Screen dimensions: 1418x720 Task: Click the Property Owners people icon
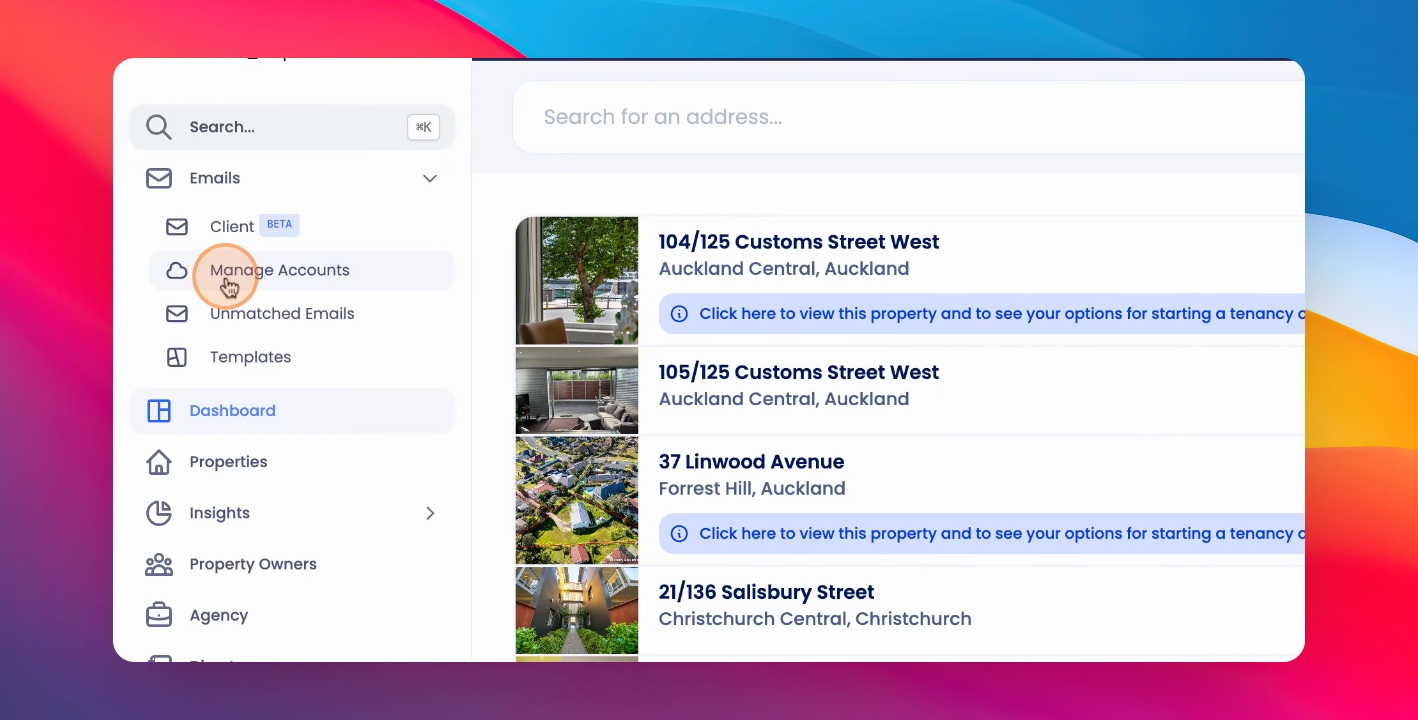pyautogui.click(x=159, y=564)
